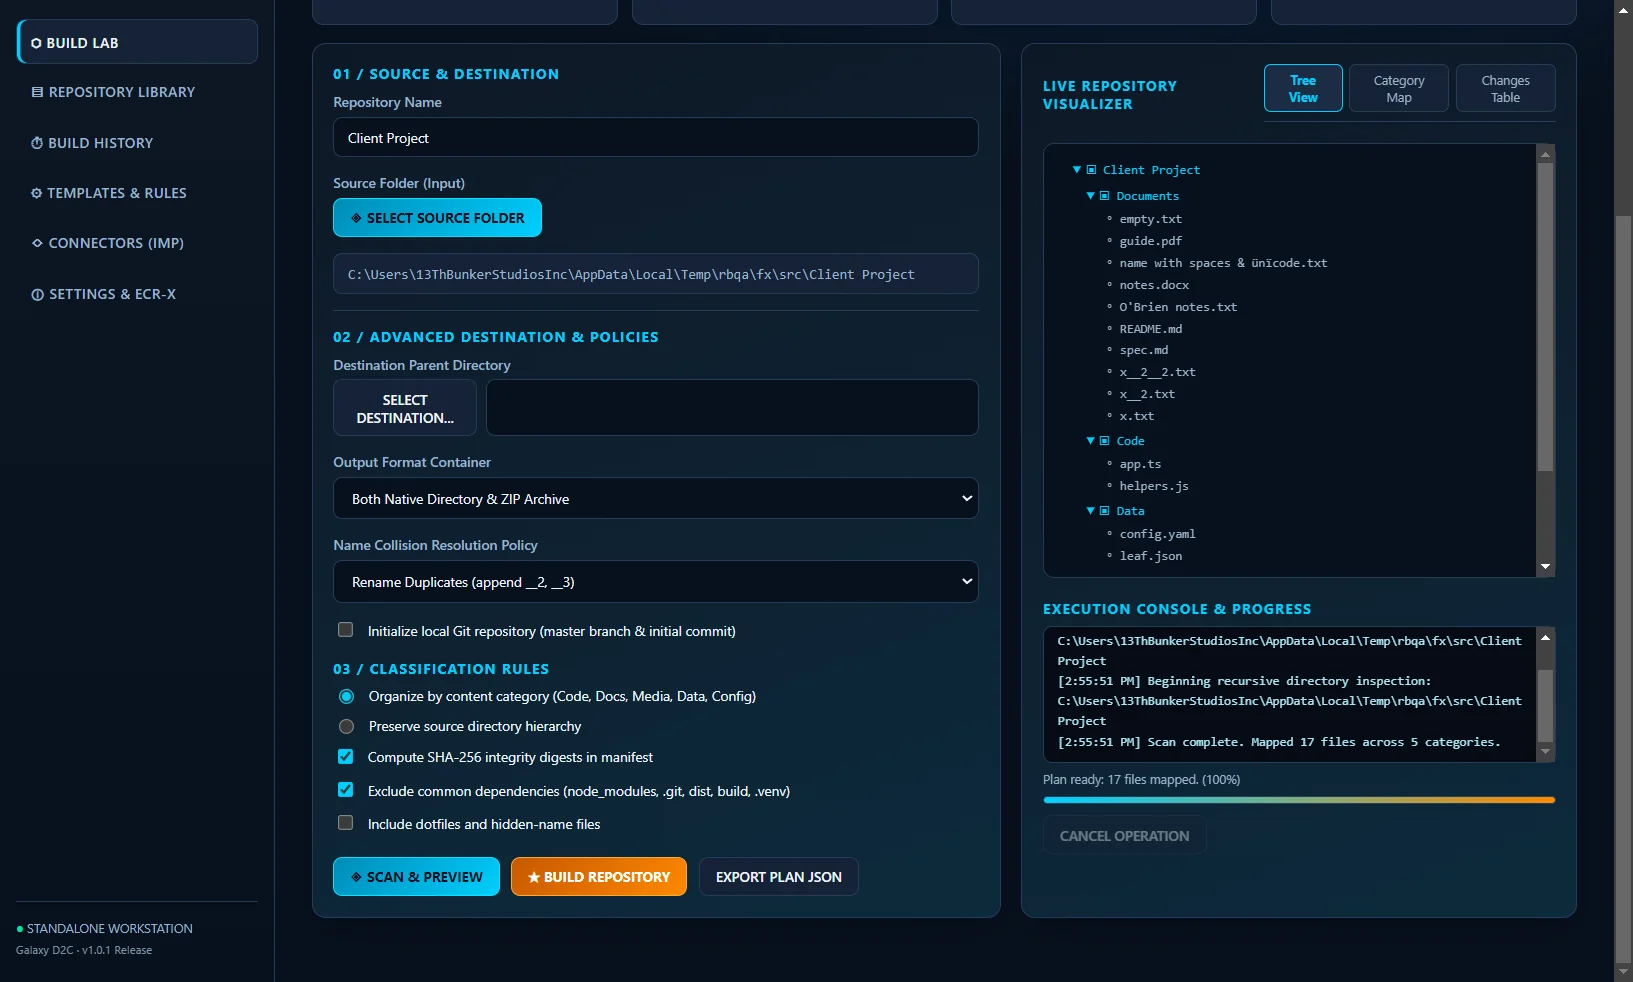Click Export Plan JSON button
Screen dimensions: 1633x982
(779, 877)
